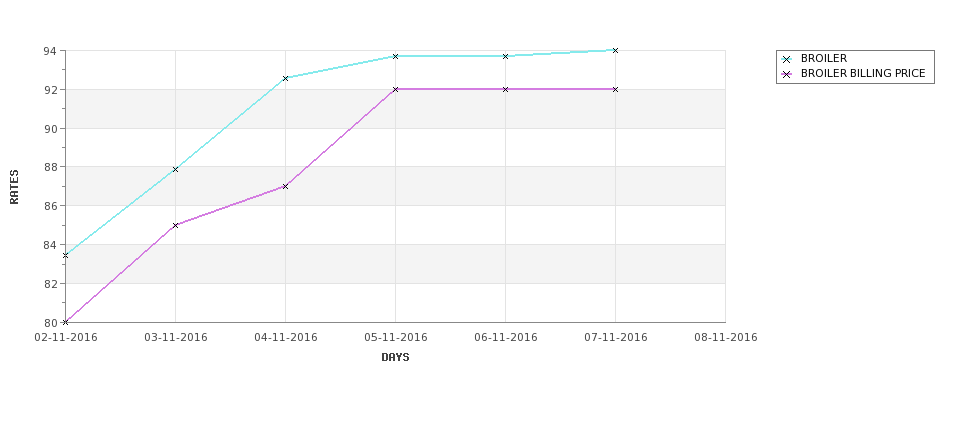This screenshot has height=429, width=975.
Task: Click the BROILER legend label
Action: pos(824,58)
